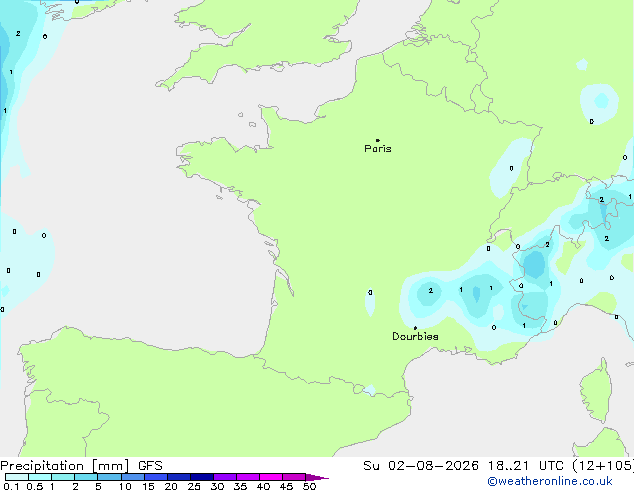Click the legend value label '0.5'

[35, 486]
